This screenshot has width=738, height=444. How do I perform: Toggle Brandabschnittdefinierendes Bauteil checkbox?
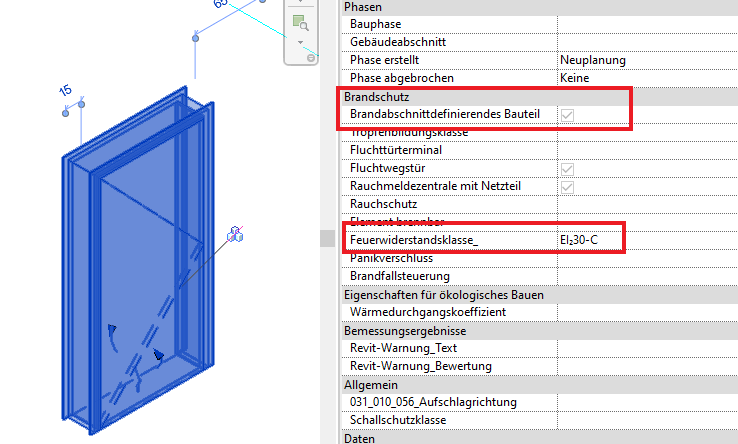(568, 115)
